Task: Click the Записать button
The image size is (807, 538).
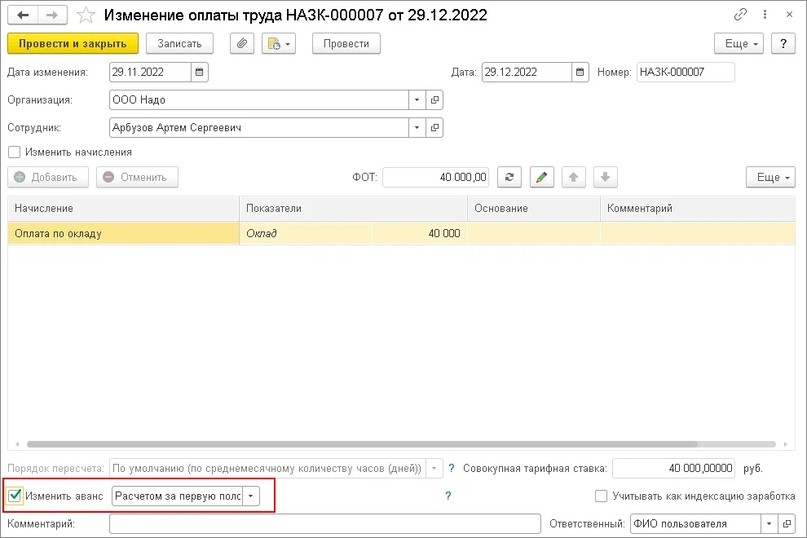Action: click(x=180, y=44)
